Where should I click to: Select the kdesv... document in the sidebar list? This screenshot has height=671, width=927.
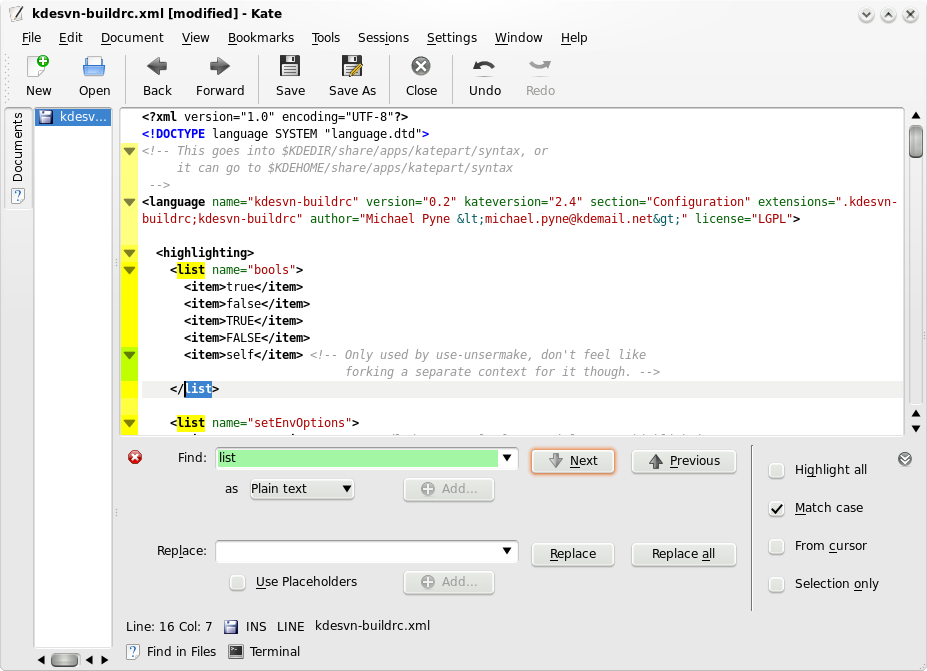coord(73,117)
